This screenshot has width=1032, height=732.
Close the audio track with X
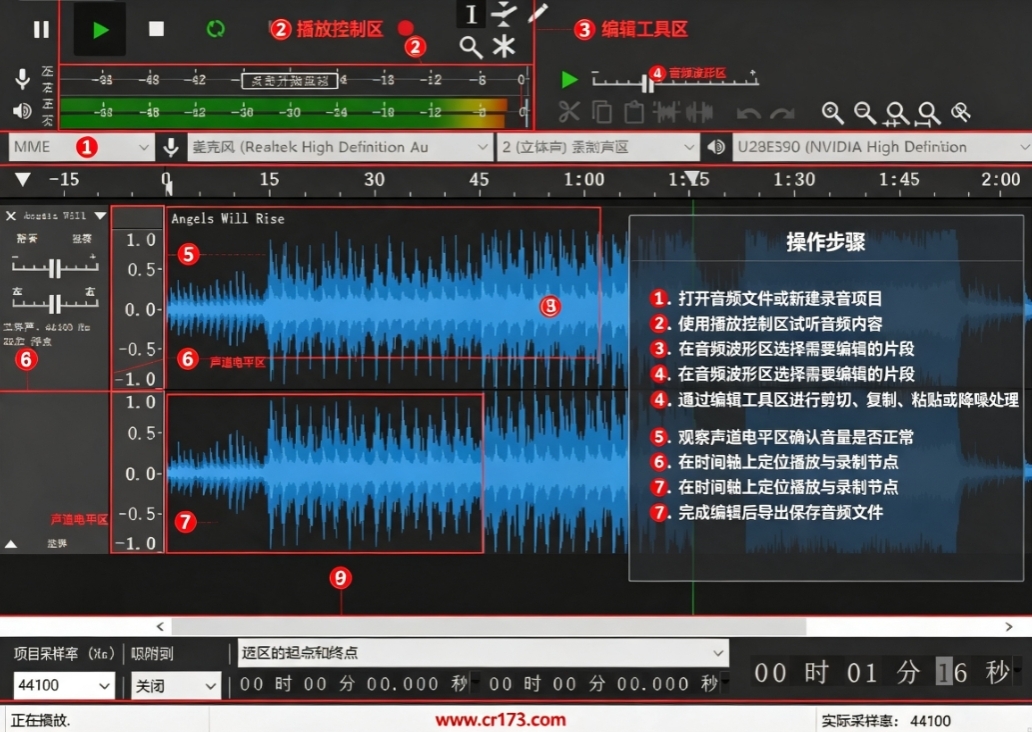pos(11,216)
